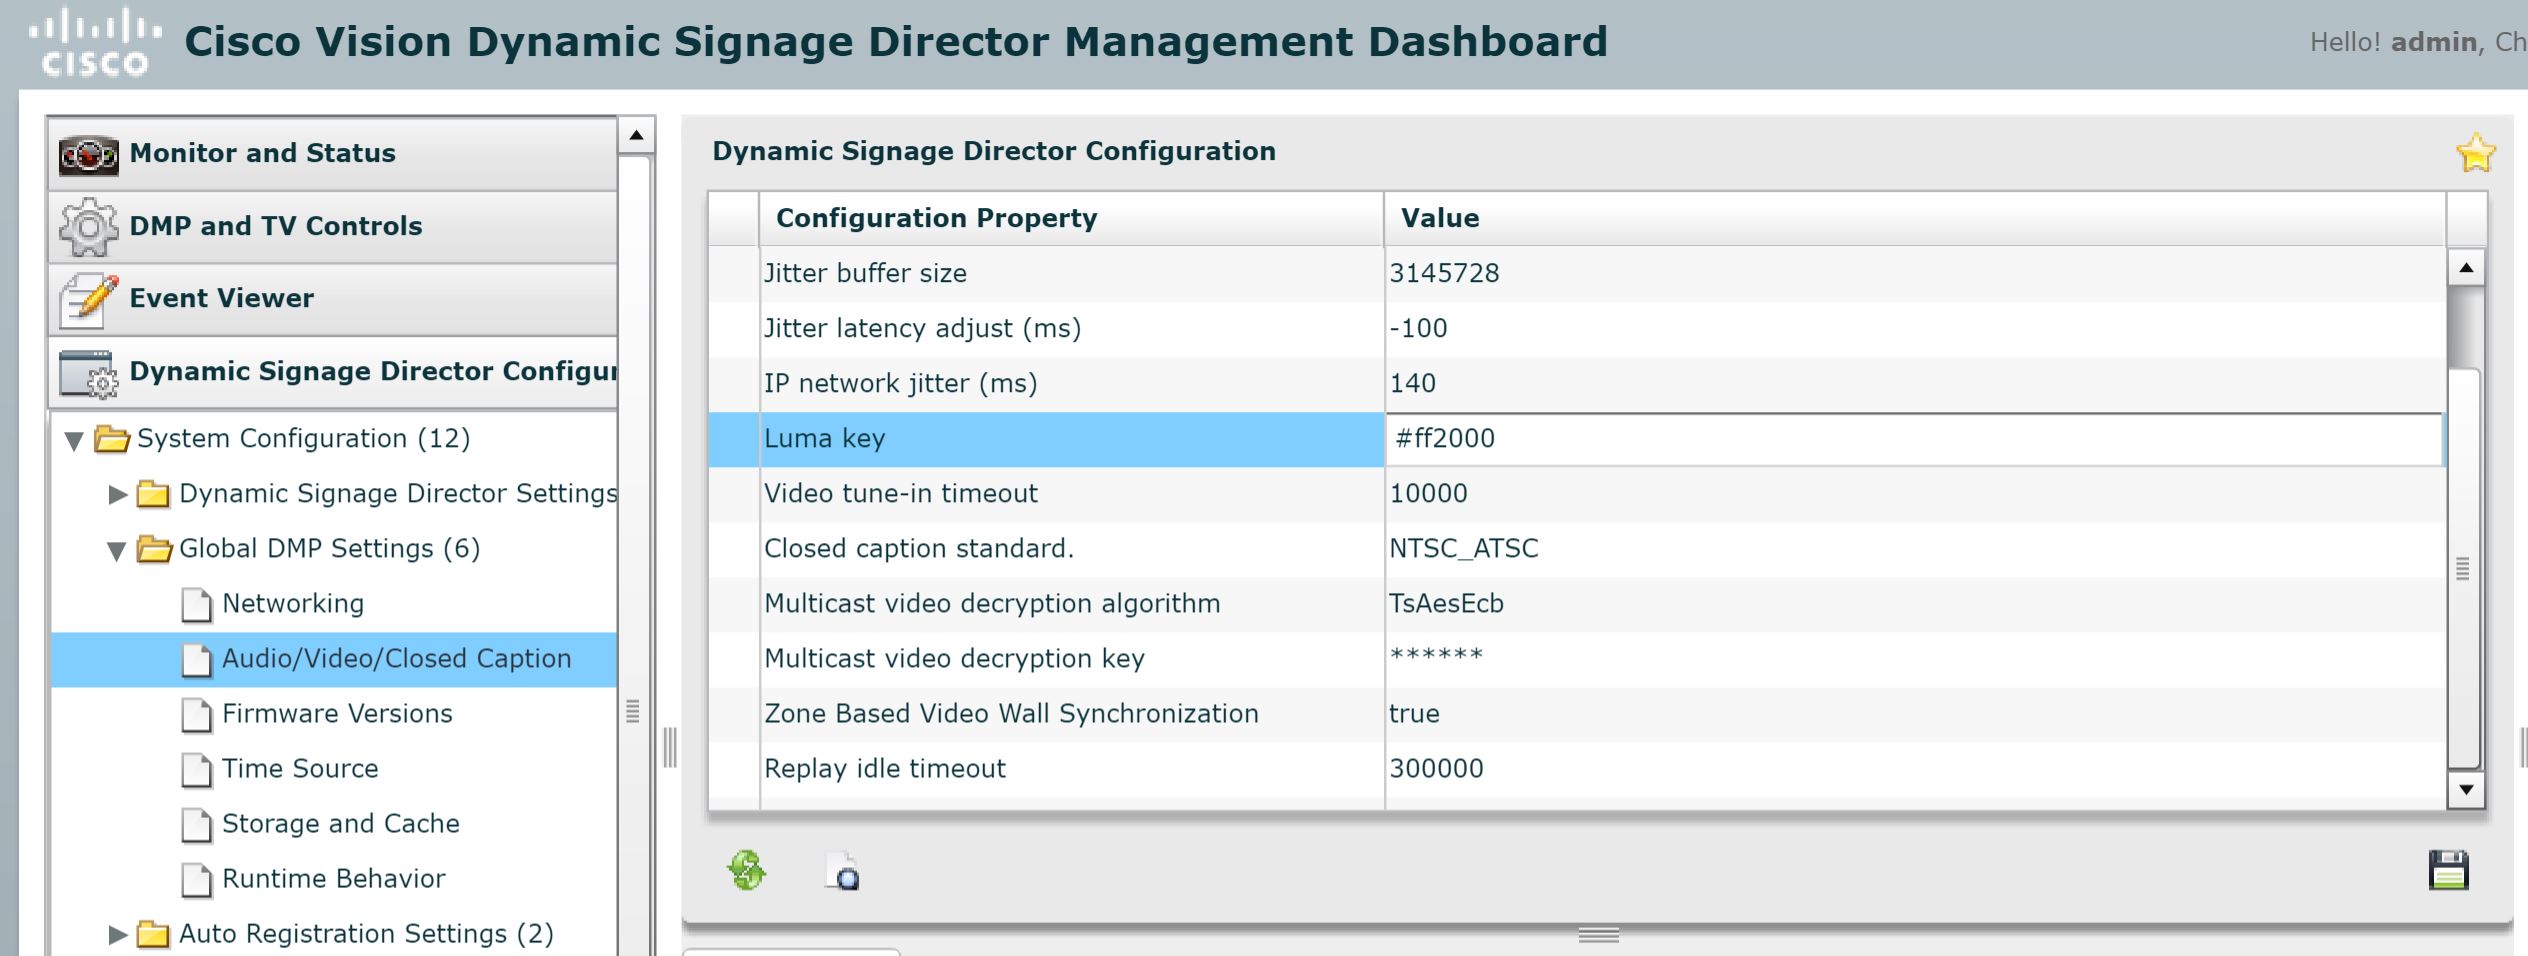Open Storage and Cache settings
This screenshot has width=2528, height=956.
pyautogui.click(x=341, y=823)
